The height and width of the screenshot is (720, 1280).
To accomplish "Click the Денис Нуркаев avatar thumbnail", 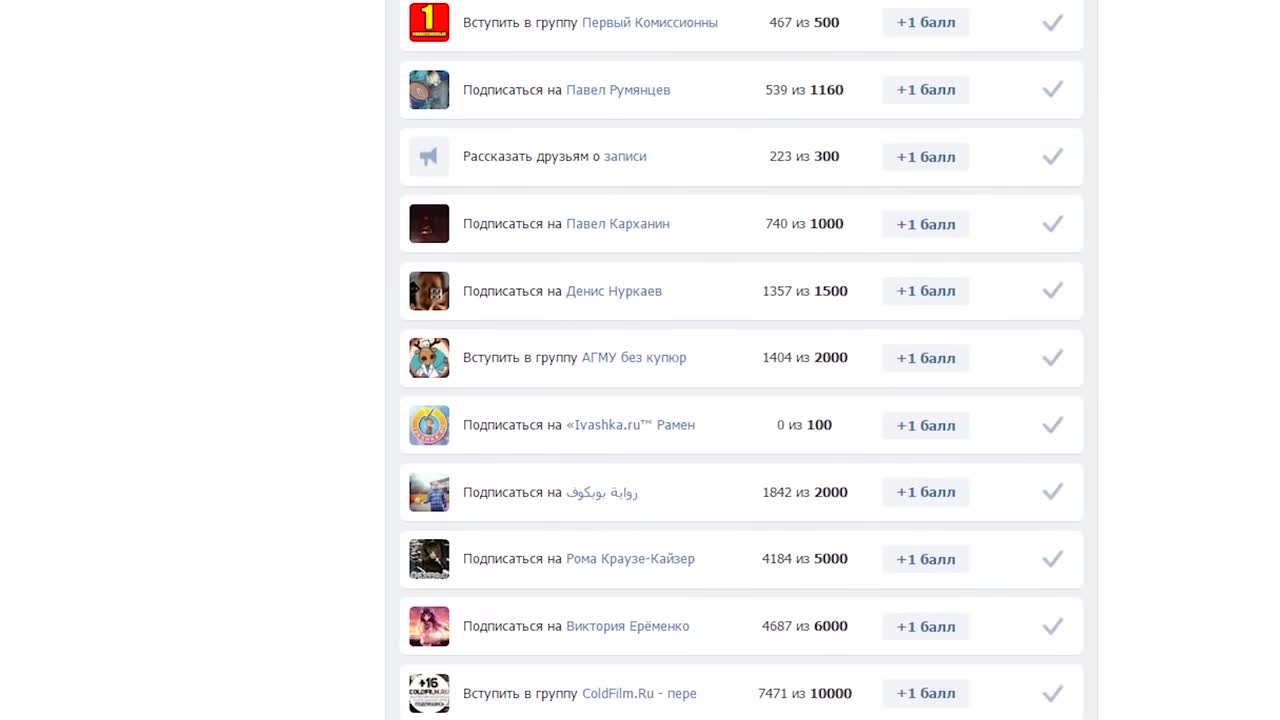I will coord(429,291).
